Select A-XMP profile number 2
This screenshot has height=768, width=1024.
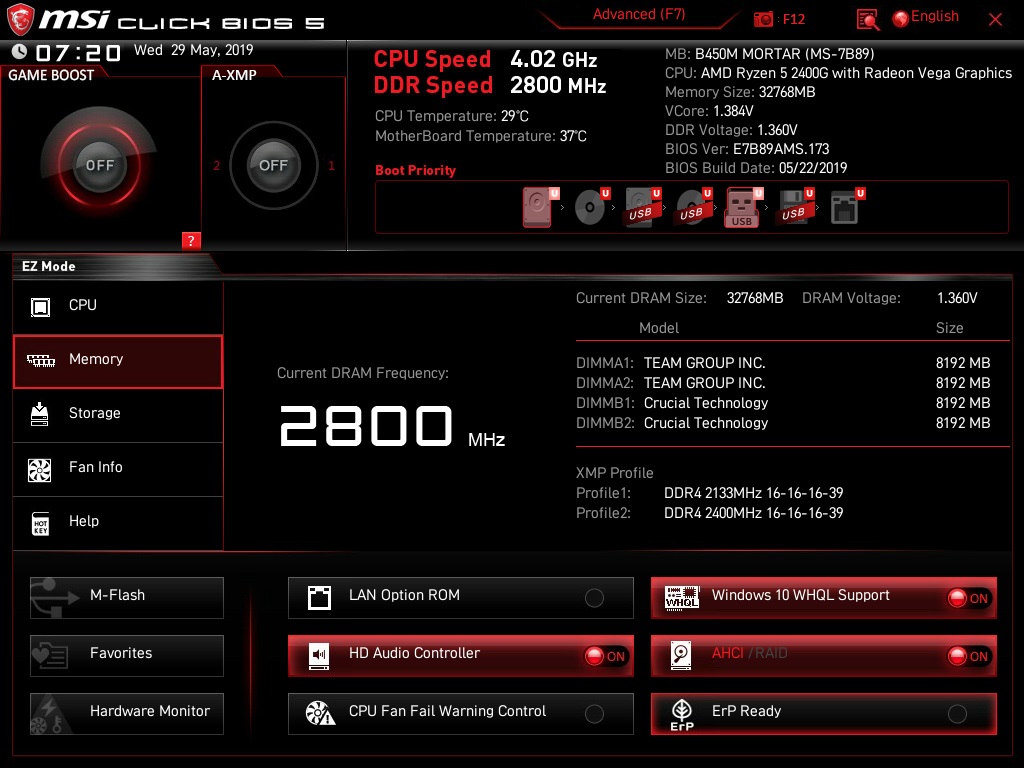click(x=216, y=166)
